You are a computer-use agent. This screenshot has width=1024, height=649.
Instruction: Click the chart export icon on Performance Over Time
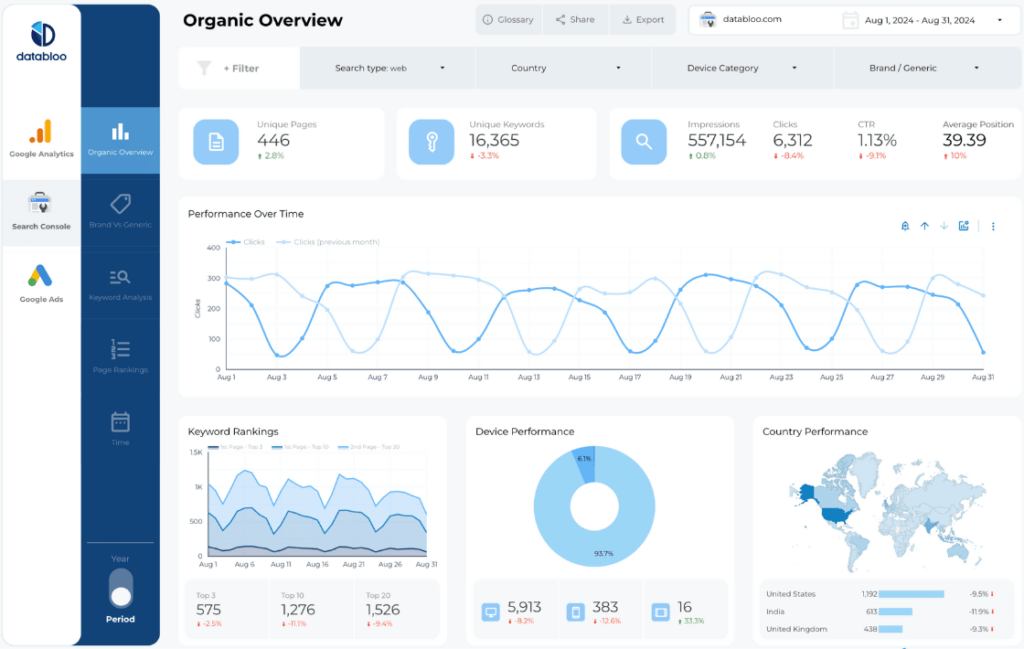coord(963,226)
